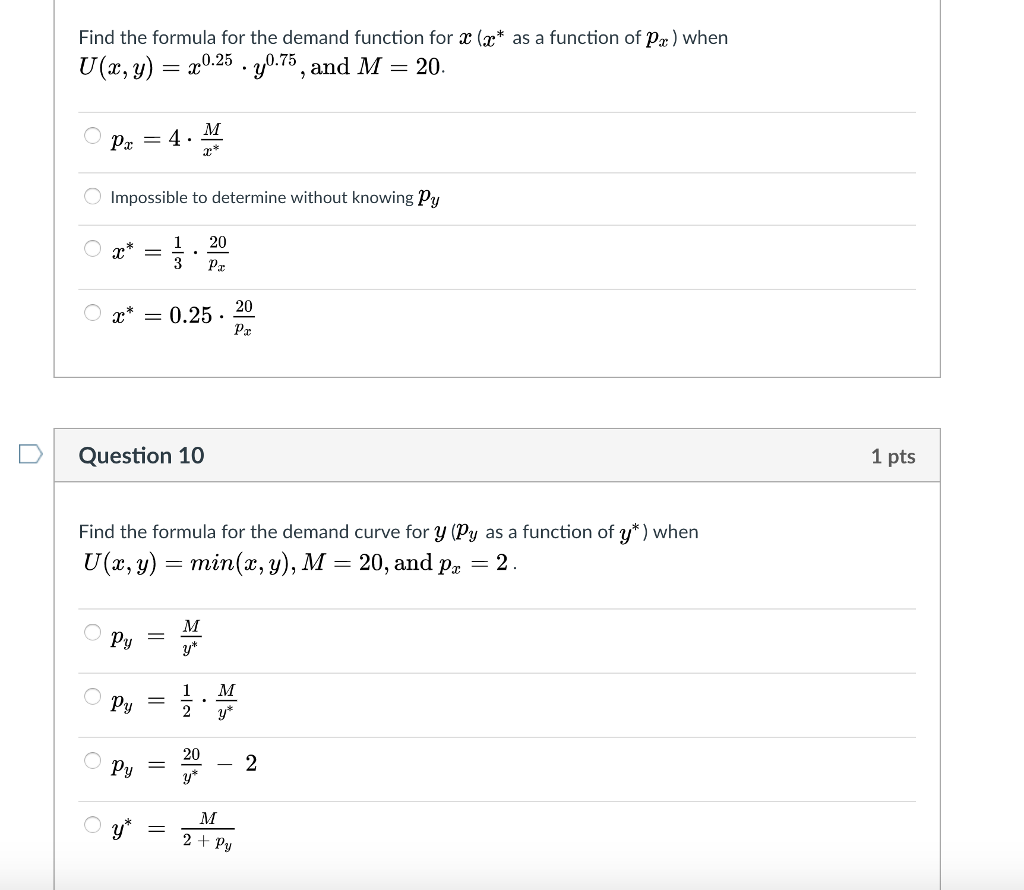Select answer py = 1/2 · M/y*

[x=91, y=697]
